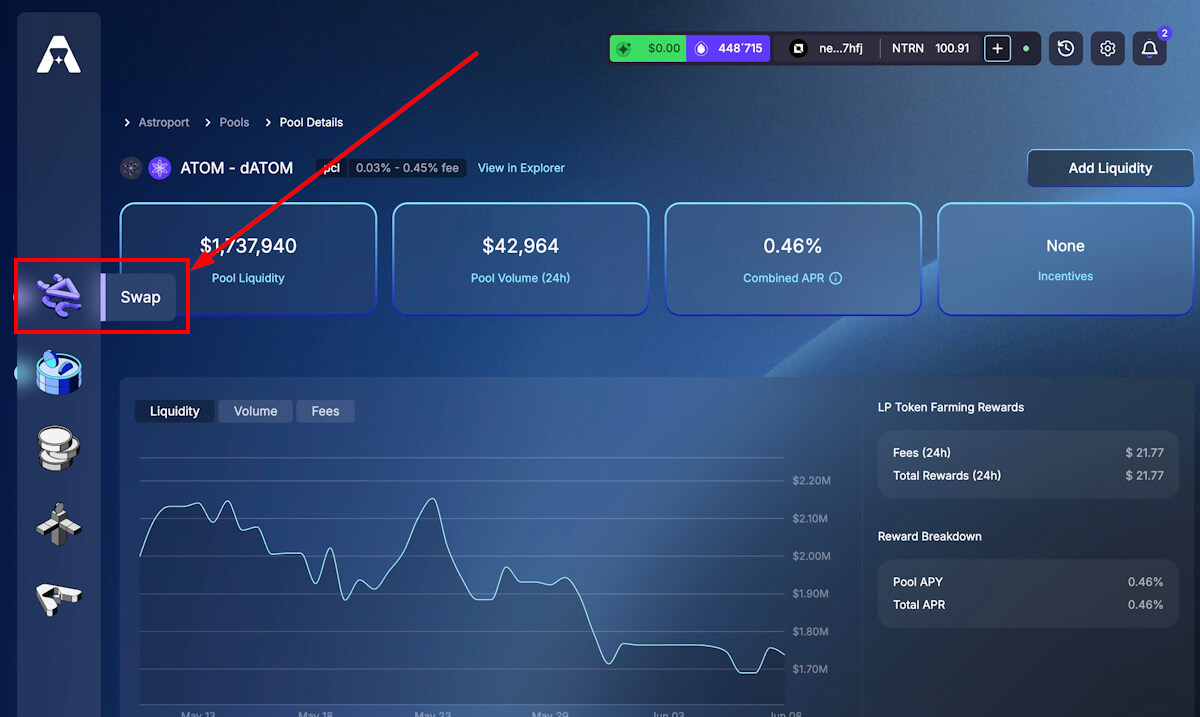
Task: Click the green $0.00 balance badge
Action: pyautogui.click(x=648, y=48)
